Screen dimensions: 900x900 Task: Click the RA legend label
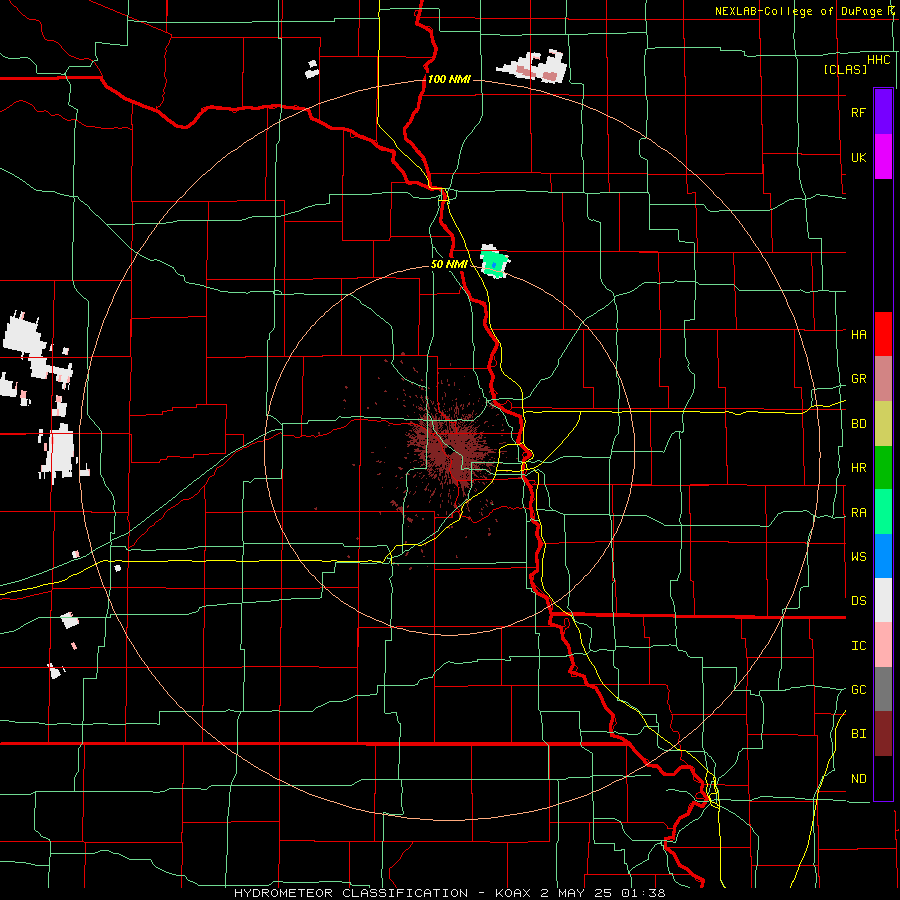point(858,512)
